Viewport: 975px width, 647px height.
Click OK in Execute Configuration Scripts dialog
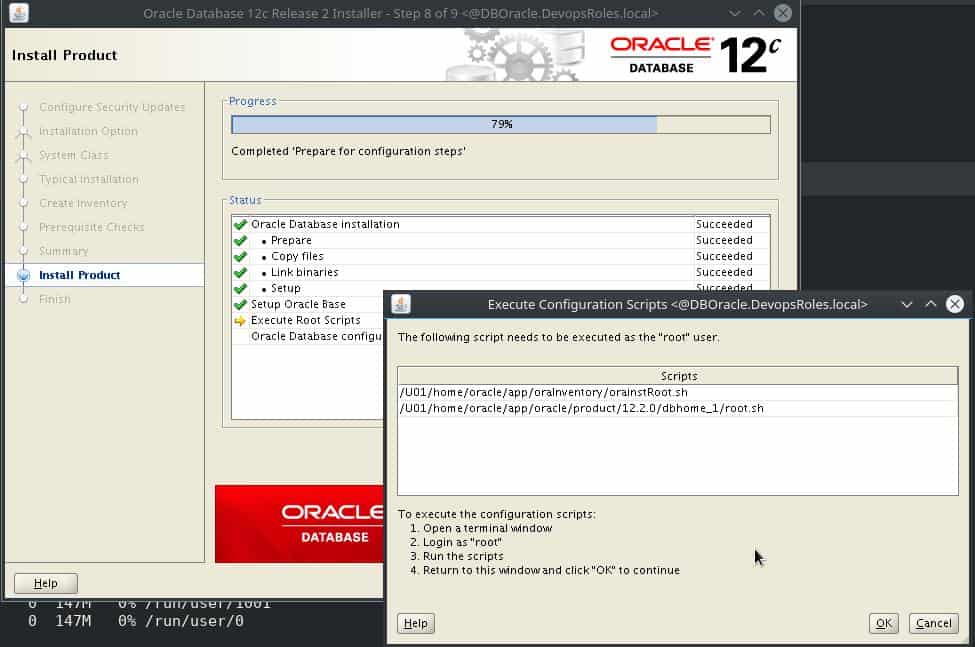[883, 623]
